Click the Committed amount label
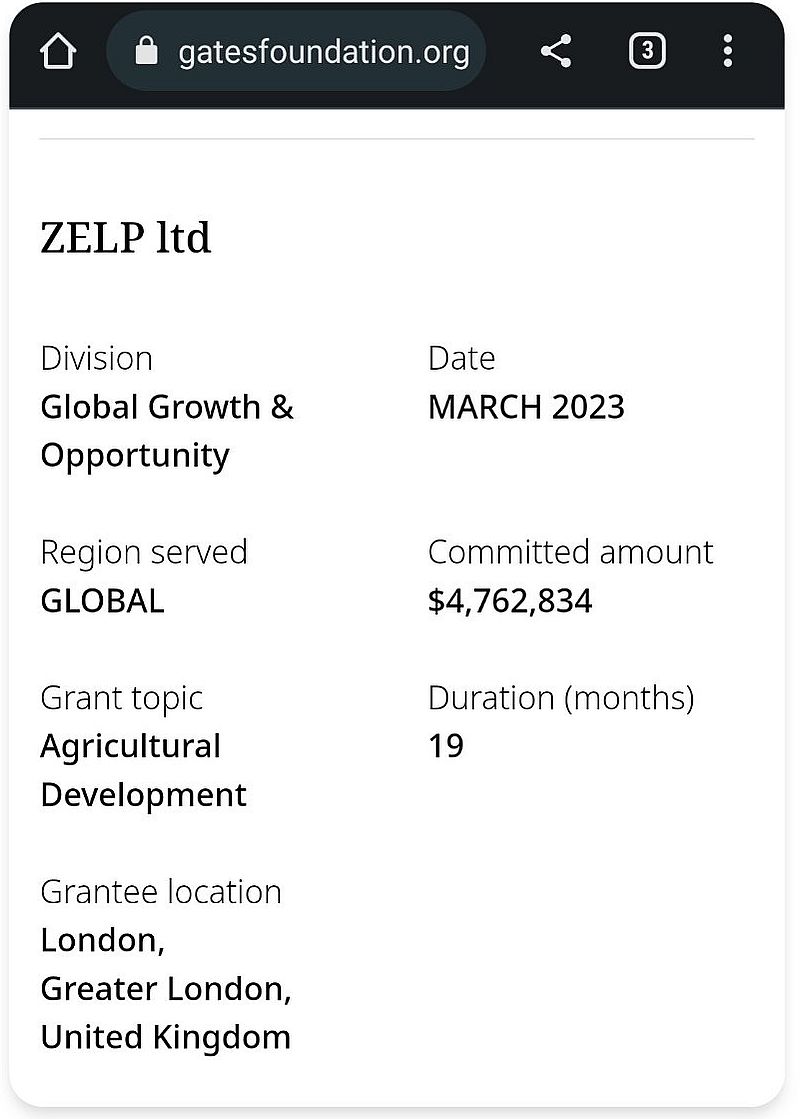800x1119 pixels. click(x=570, y=552)
